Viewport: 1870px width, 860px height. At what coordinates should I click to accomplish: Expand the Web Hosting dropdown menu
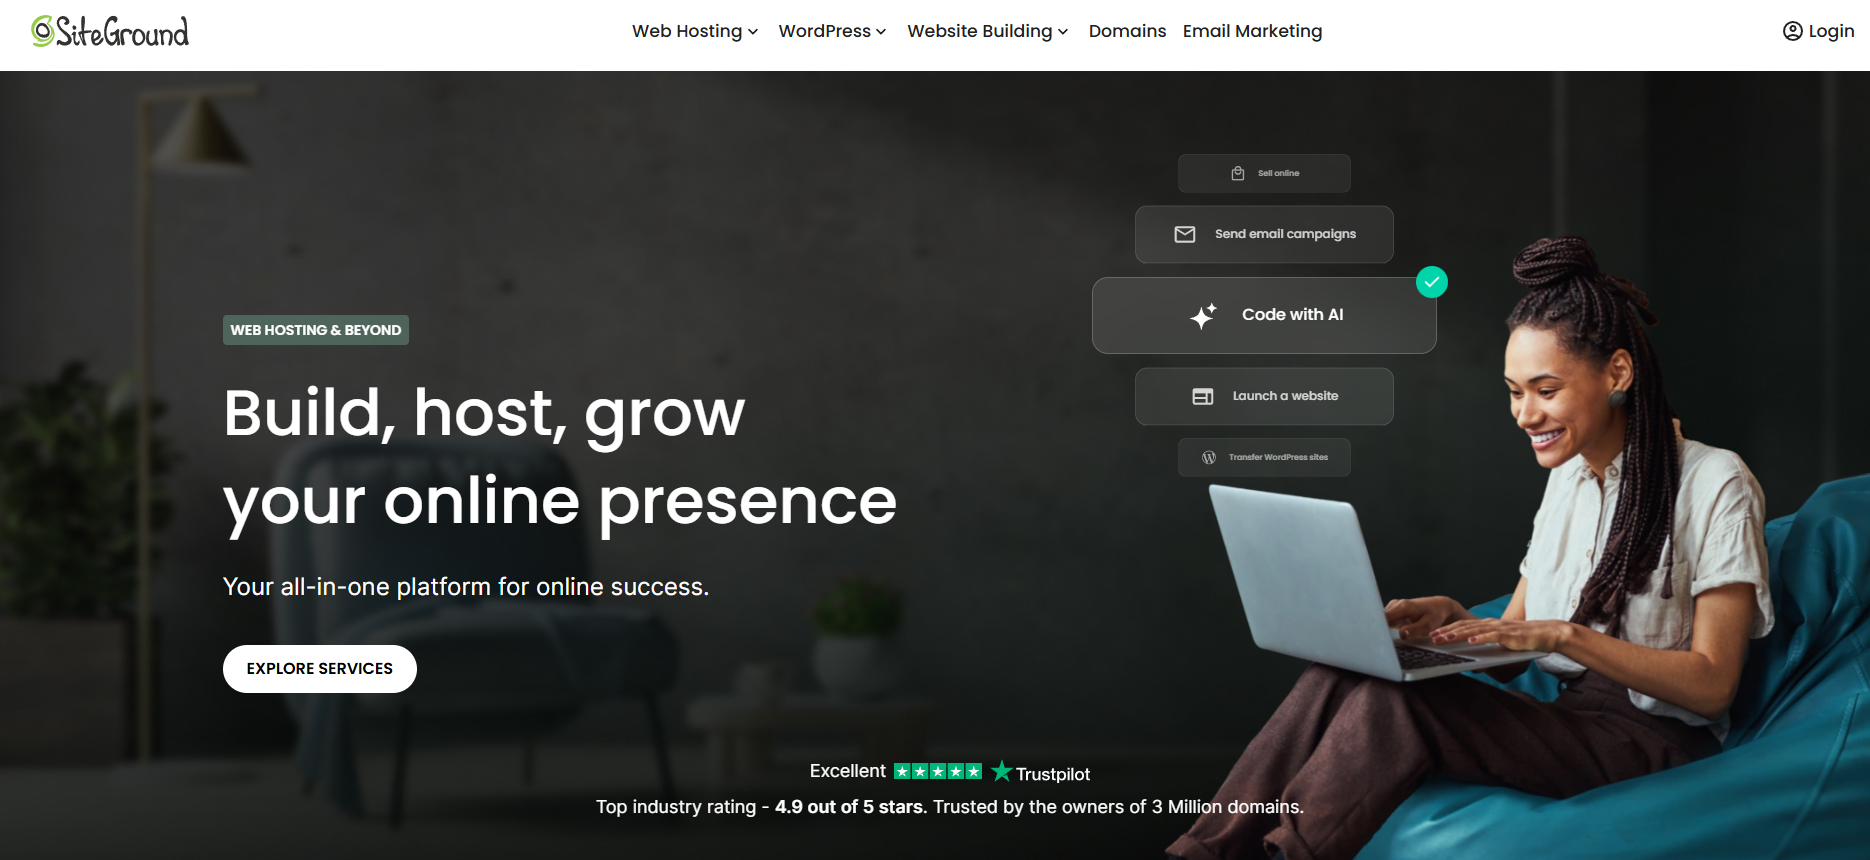[695, 31]
